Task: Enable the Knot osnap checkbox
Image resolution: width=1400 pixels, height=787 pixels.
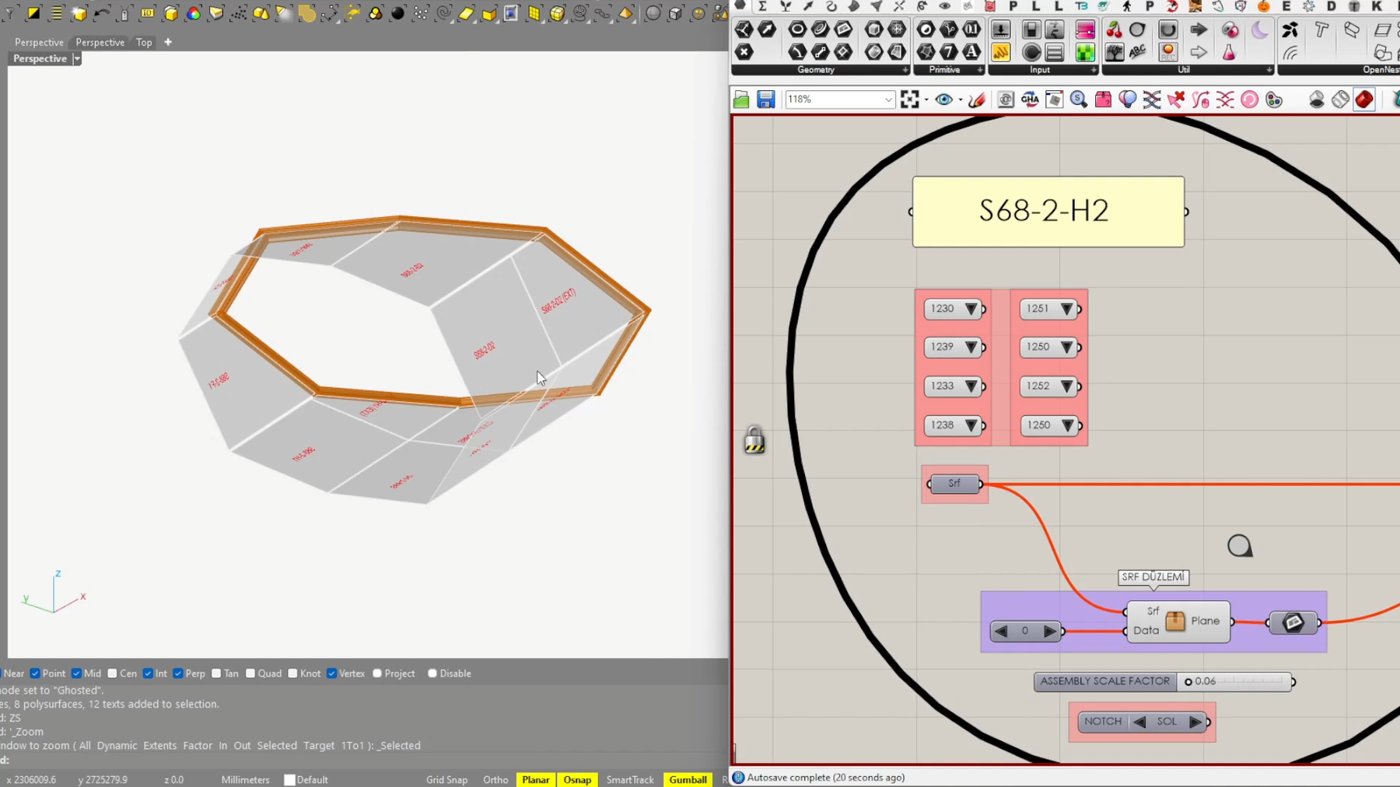Action: 295,674
